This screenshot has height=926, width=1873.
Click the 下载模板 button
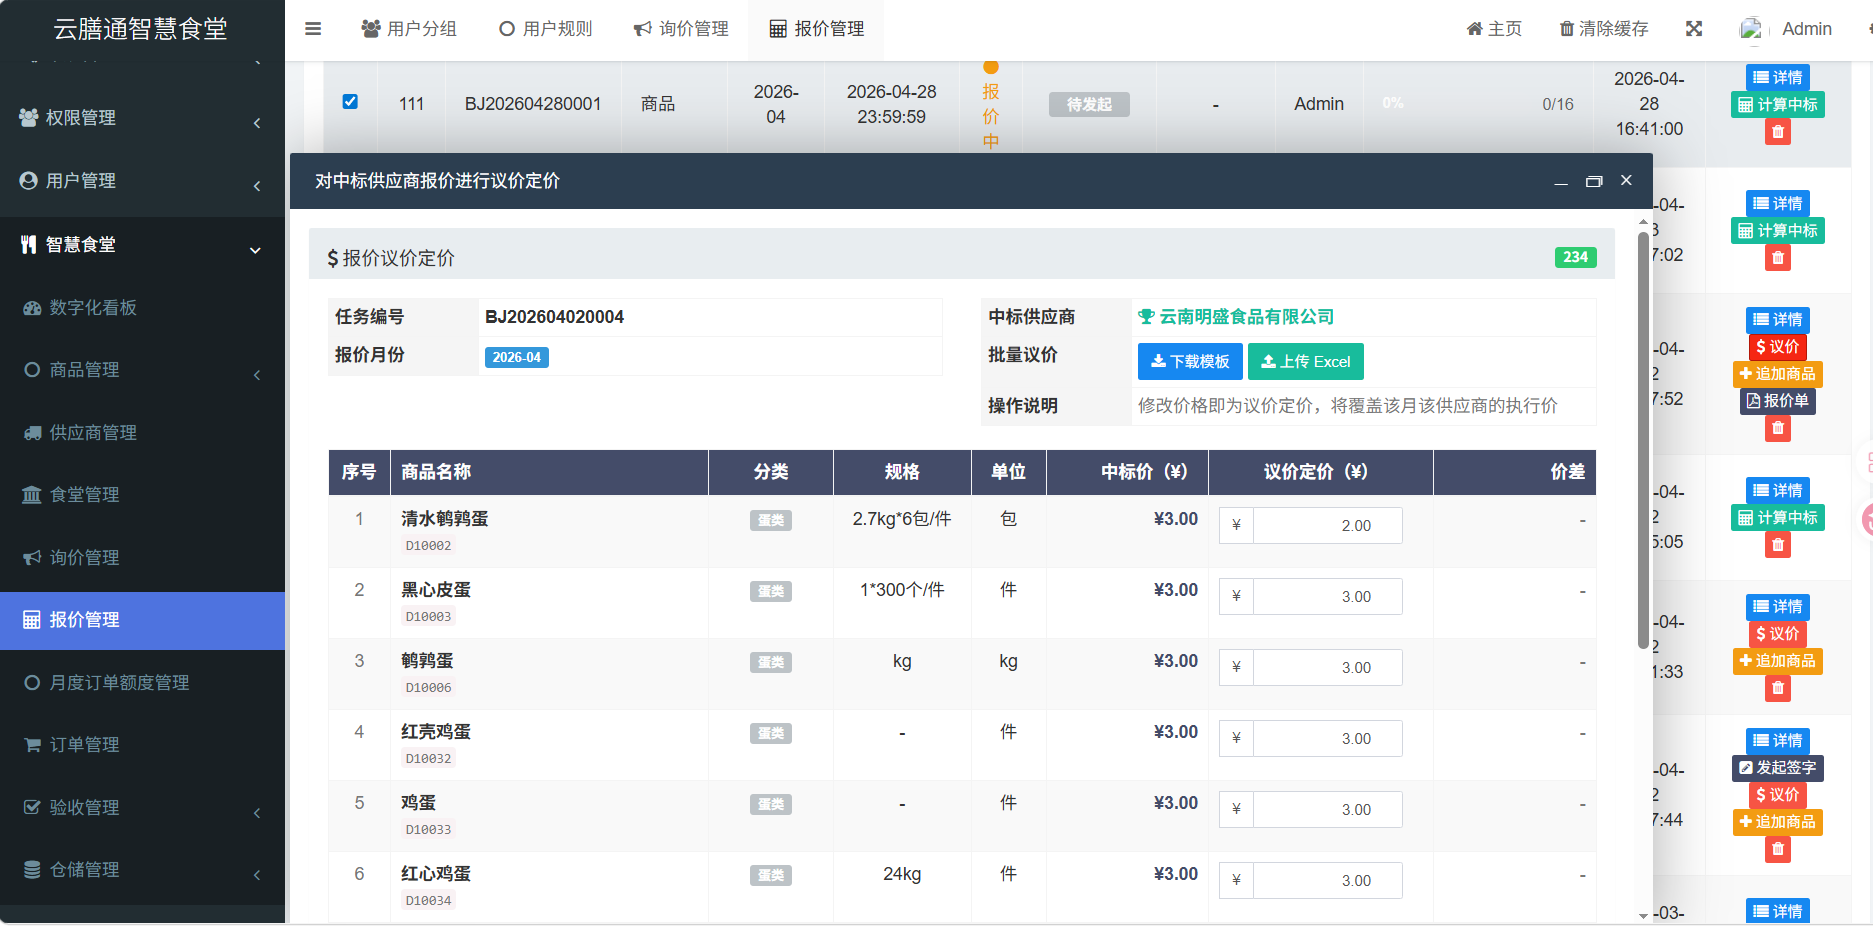coord(1190,362)
